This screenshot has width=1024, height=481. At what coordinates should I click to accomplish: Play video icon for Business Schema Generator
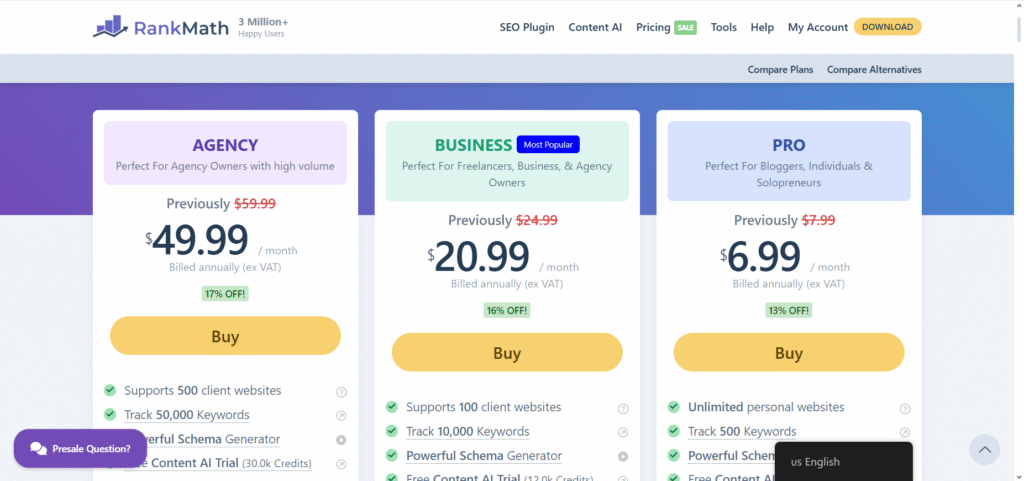tap(623, 456)
